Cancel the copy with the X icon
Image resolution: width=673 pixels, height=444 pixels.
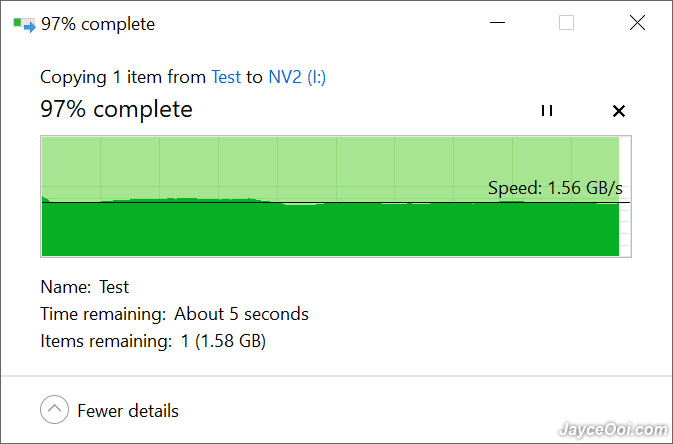click(618, 111)
